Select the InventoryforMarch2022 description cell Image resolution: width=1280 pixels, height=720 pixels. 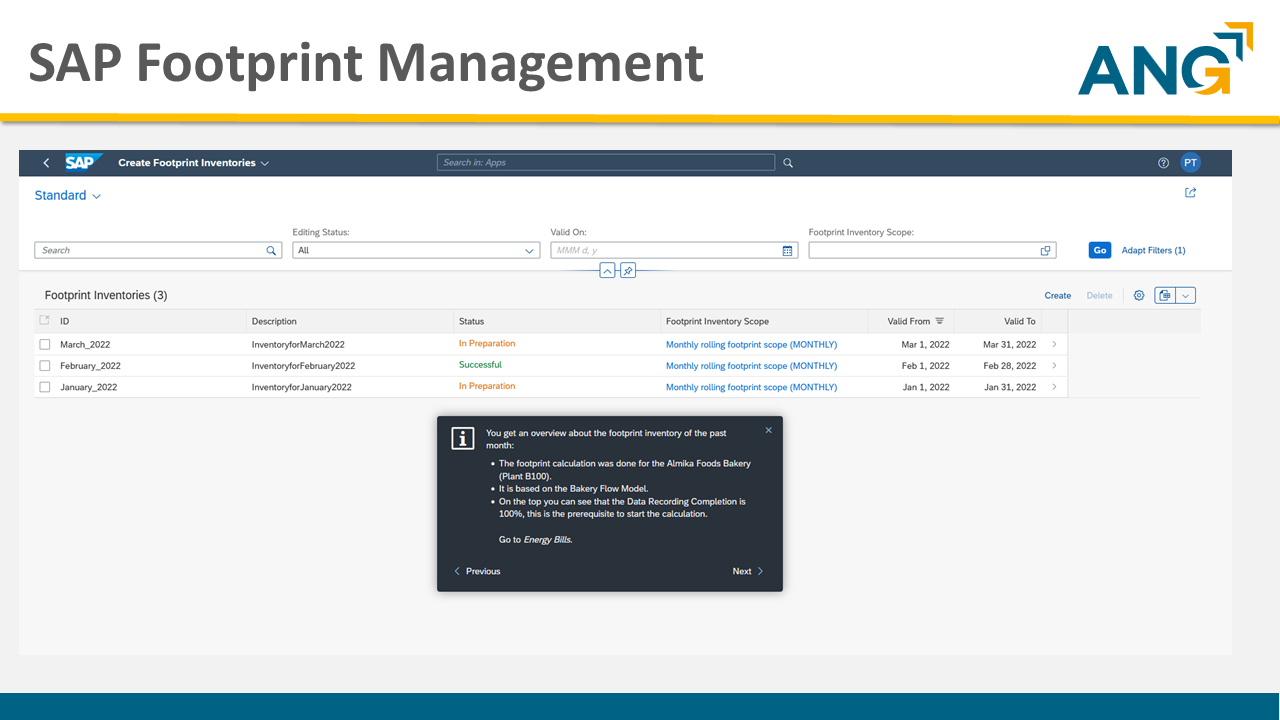click(x=298, y=344)
